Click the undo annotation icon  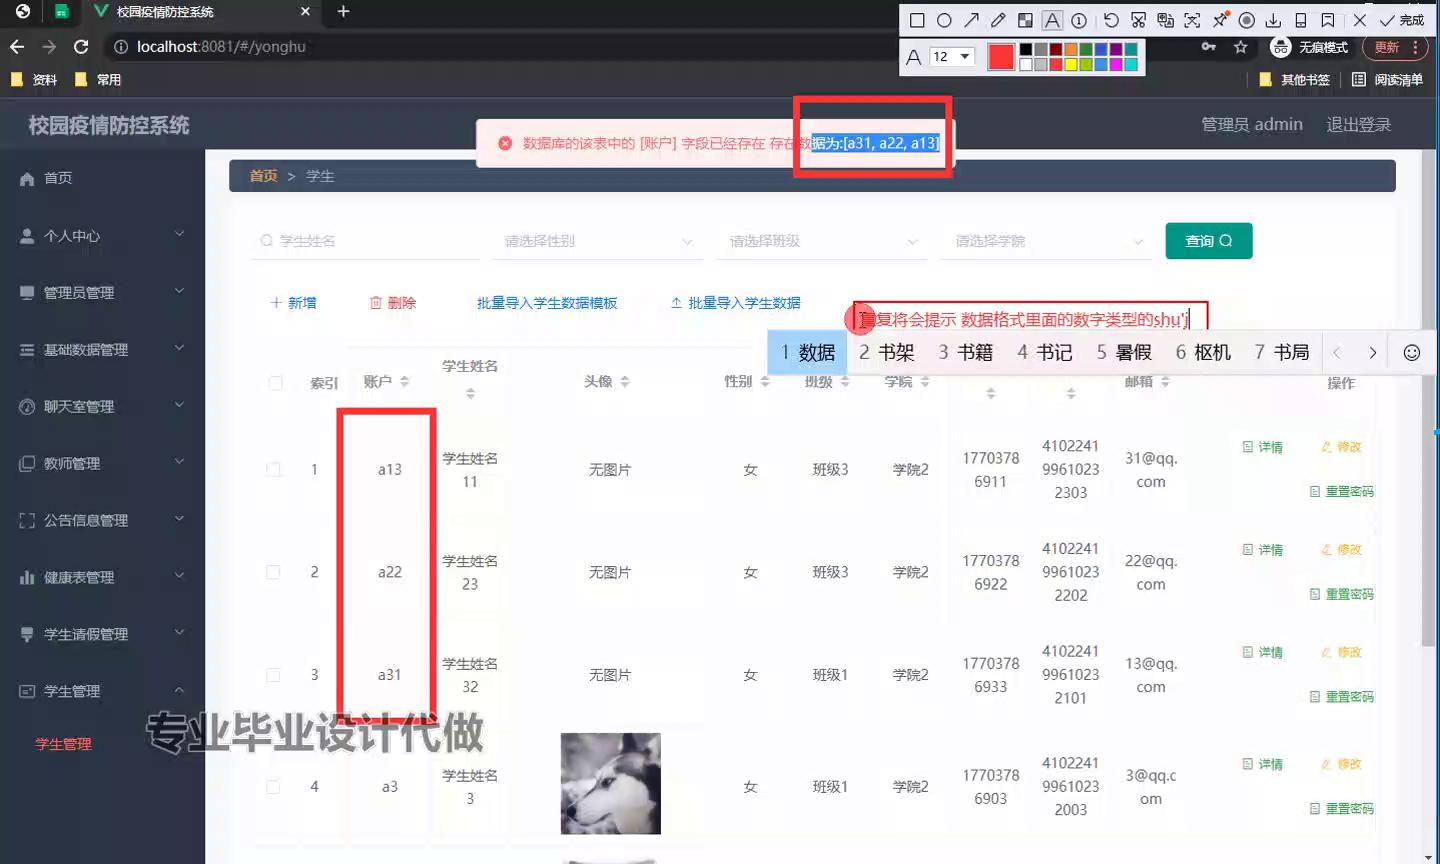(1111, 20)
